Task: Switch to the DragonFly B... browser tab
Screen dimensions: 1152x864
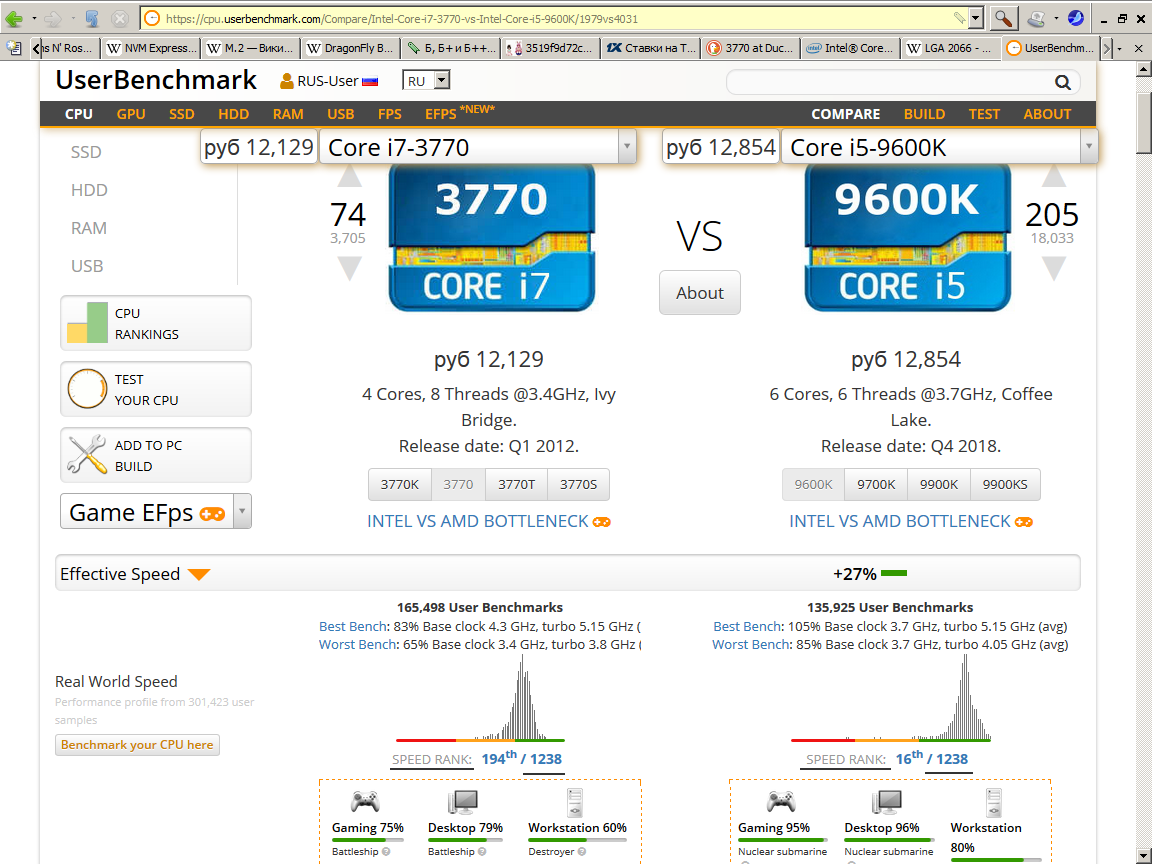Action: coord(350,48)
